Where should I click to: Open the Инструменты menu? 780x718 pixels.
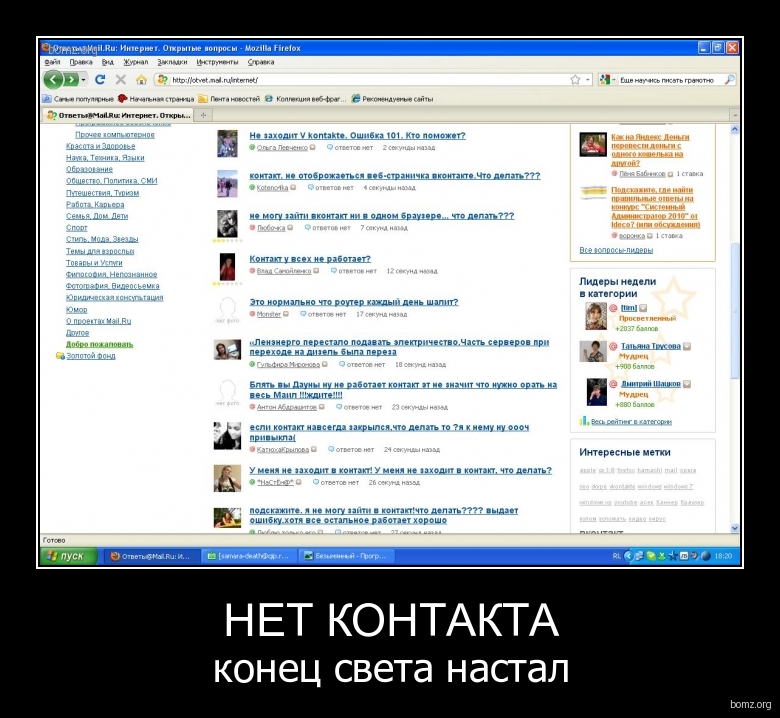point(217,62)
